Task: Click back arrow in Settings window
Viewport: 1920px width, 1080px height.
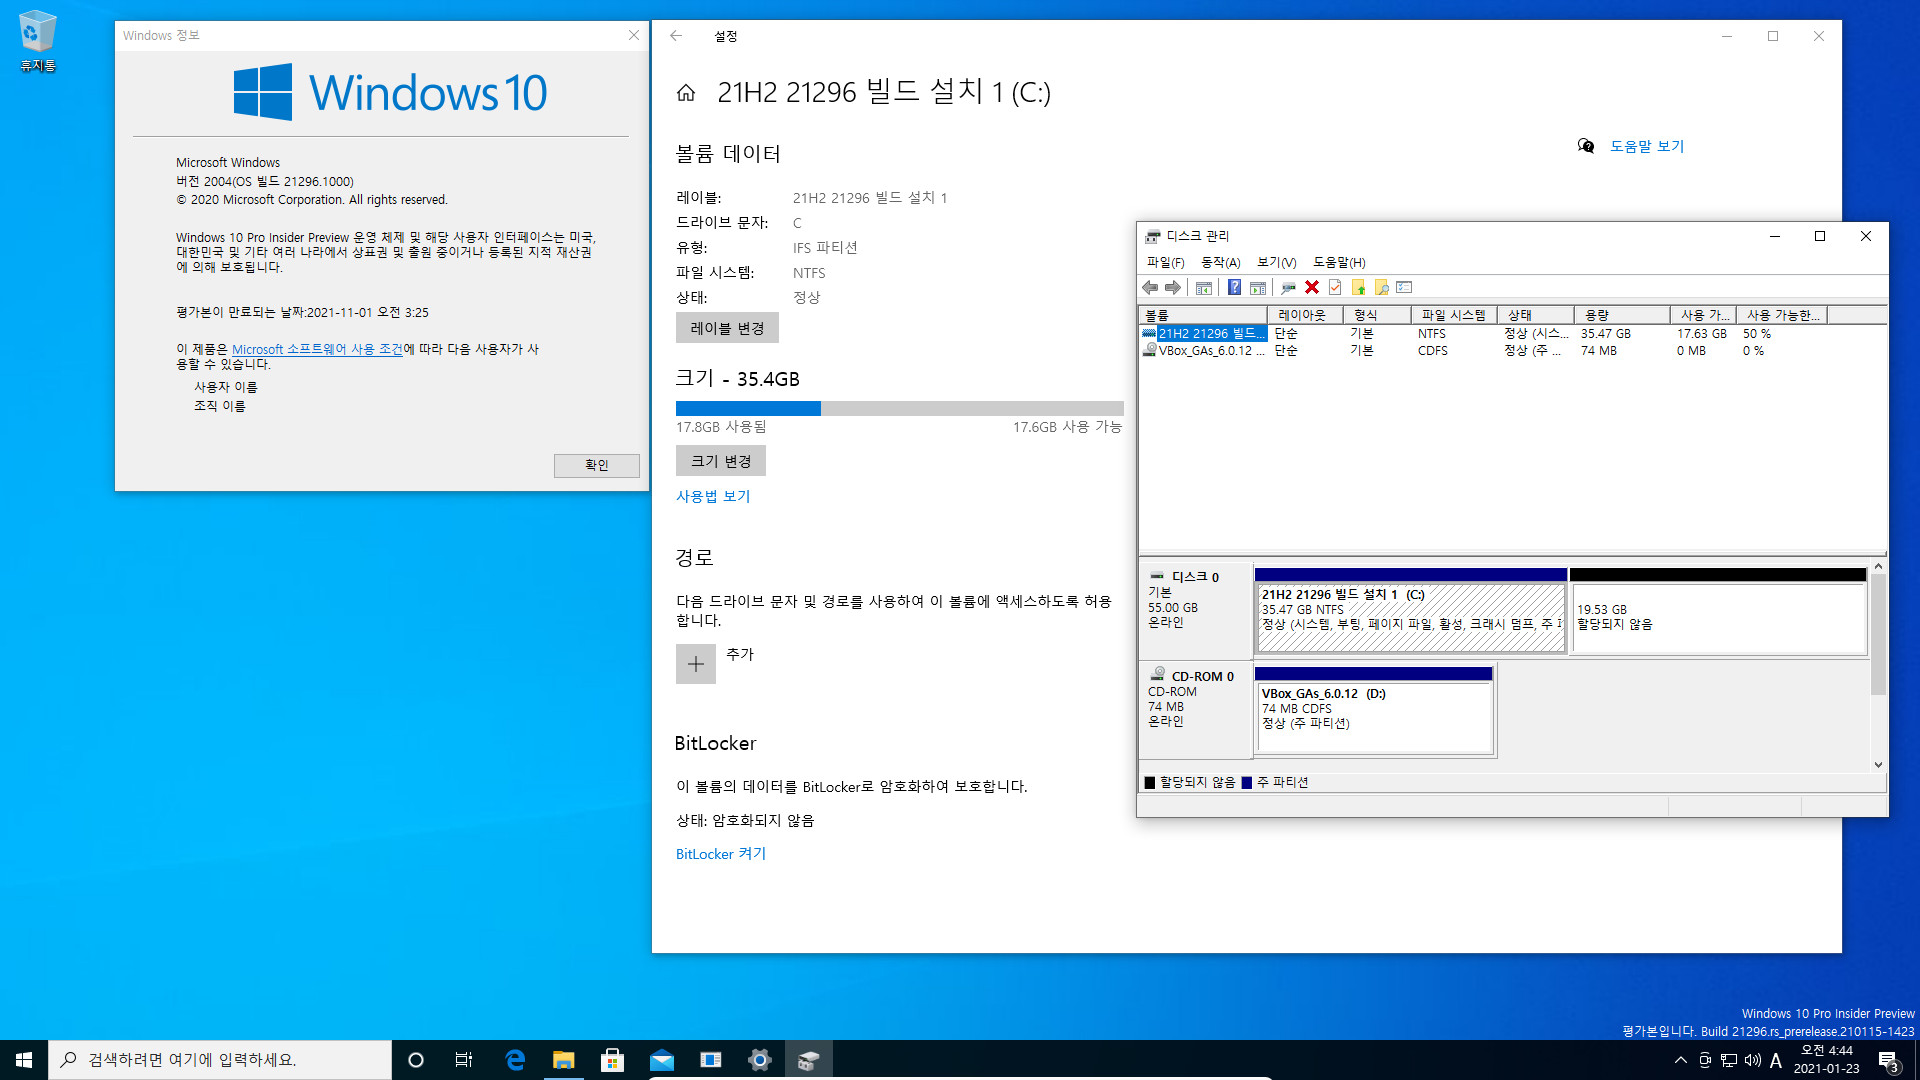Action: pyautogui.click(x=676, y=36)
